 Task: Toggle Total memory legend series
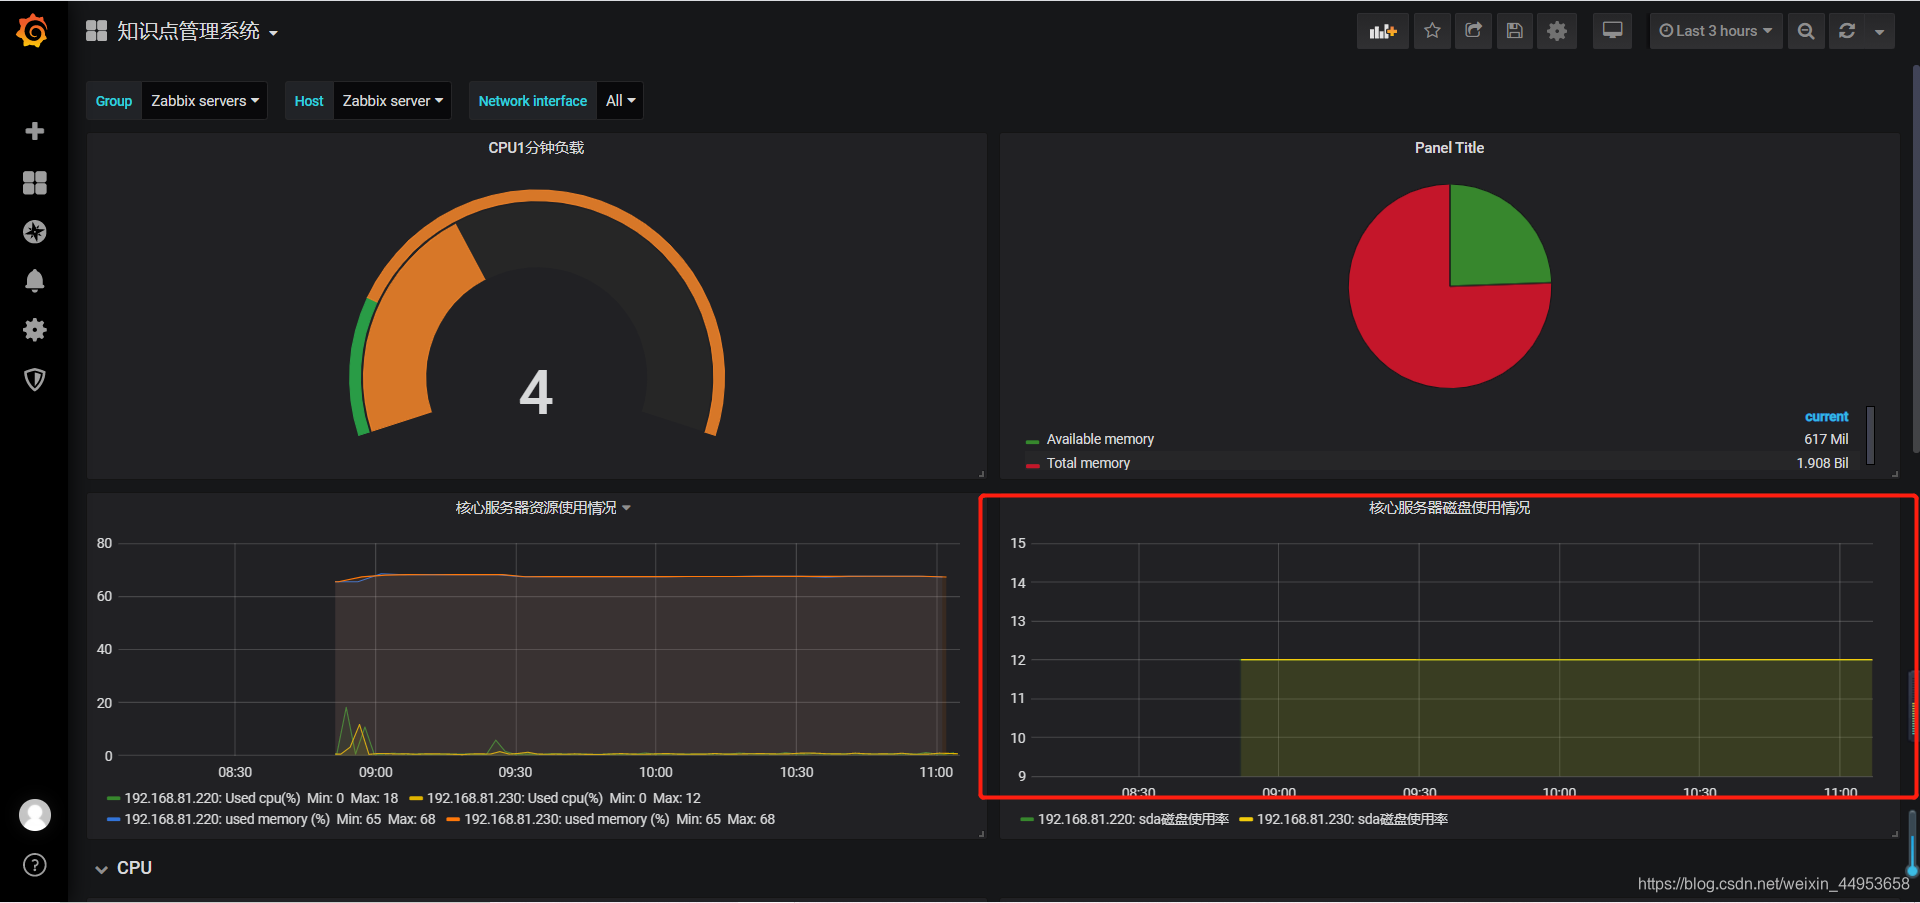[1088, 463]
